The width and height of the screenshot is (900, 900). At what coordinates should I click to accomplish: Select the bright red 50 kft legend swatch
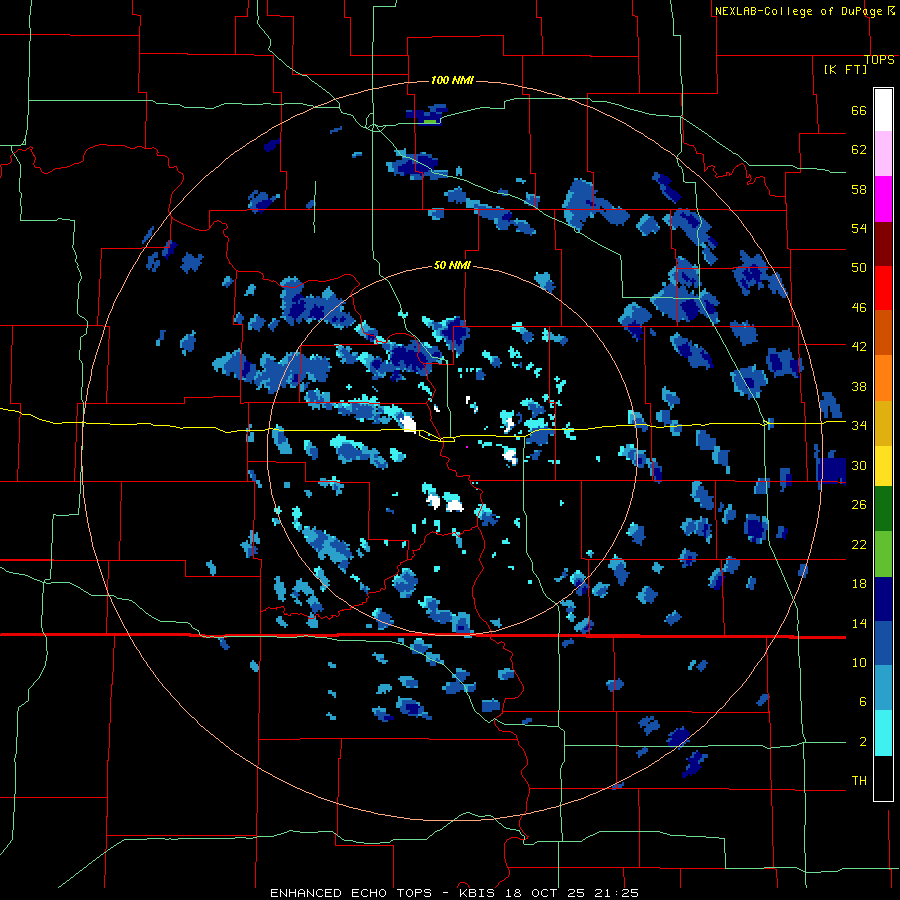pos(883,288)
